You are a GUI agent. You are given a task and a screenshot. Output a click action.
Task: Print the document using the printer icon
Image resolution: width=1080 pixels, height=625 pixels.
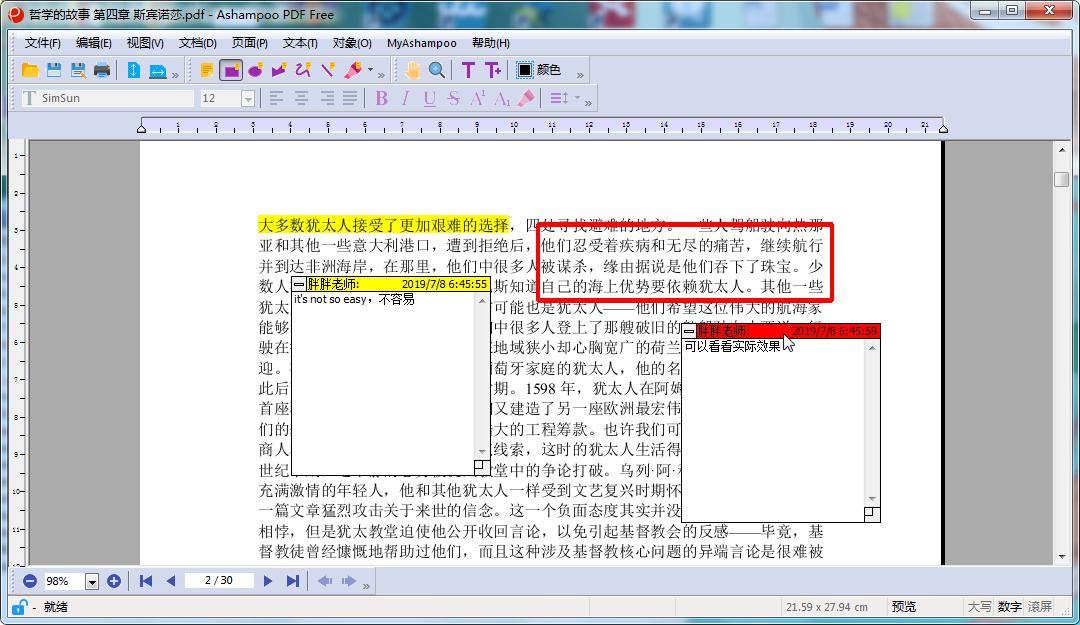click(x=102, y=70)
